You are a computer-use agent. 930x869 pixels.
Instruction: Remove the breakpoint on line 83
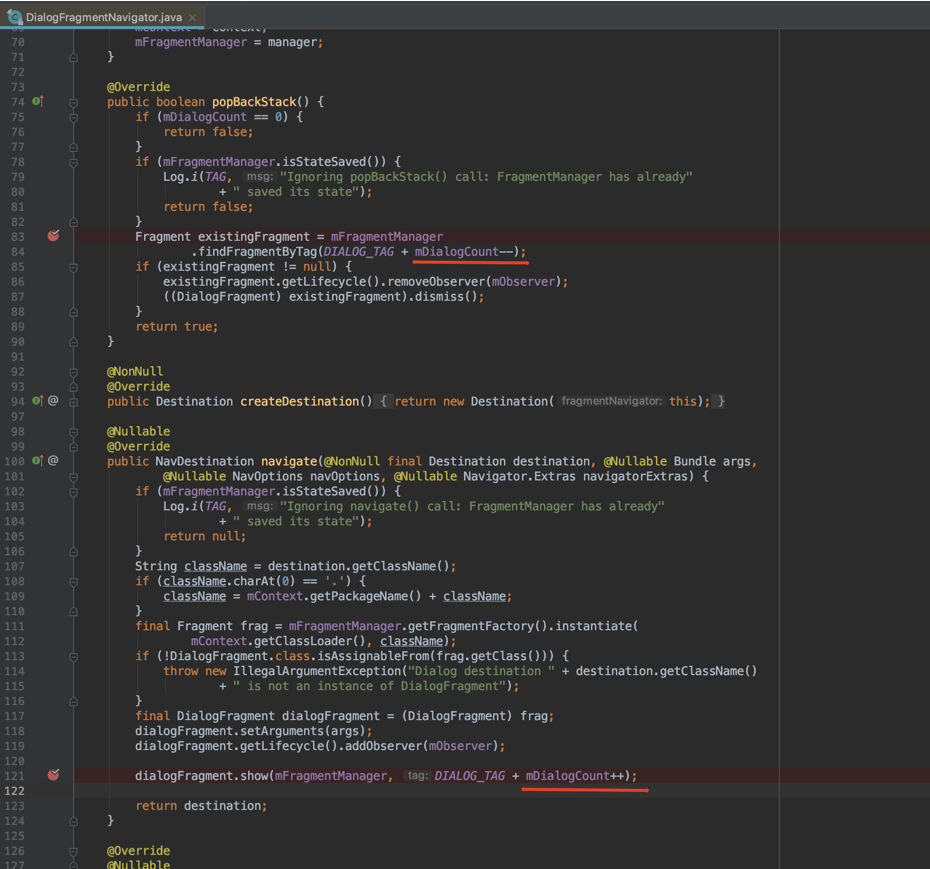point(54,236)
